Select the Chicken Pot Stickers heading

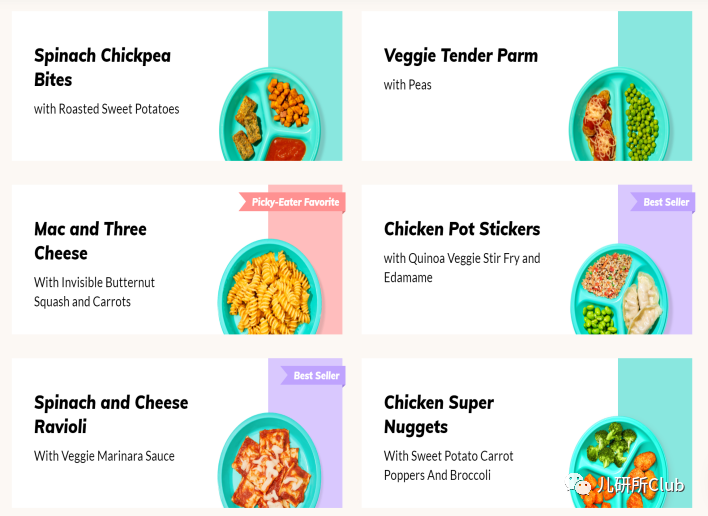point(462,229)
